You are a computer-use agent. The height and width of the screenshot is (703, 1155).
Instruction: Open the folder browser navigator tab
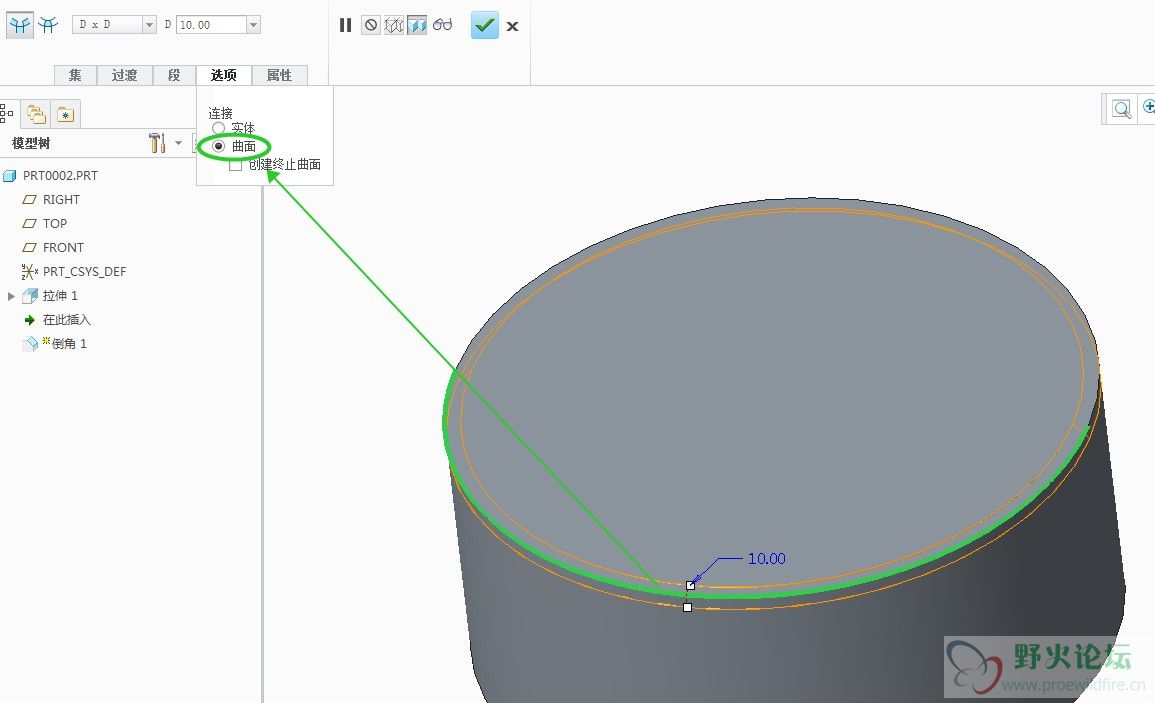36,114
